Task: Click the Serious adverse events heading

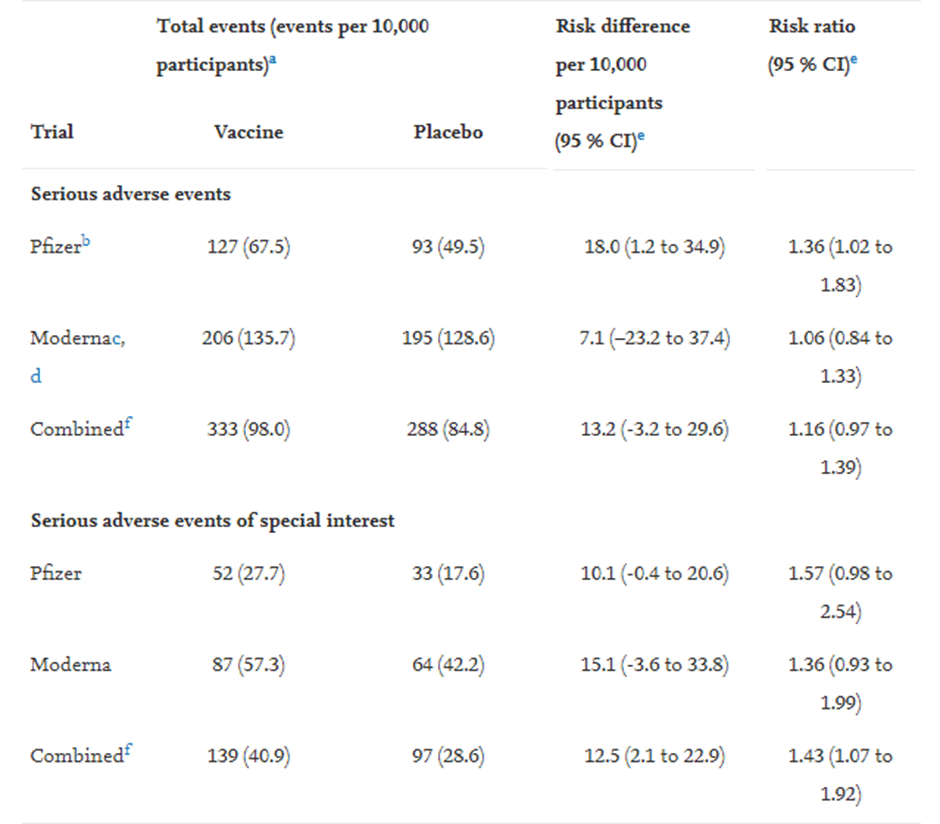Action: pyautogui.click(x=131, y=194)
